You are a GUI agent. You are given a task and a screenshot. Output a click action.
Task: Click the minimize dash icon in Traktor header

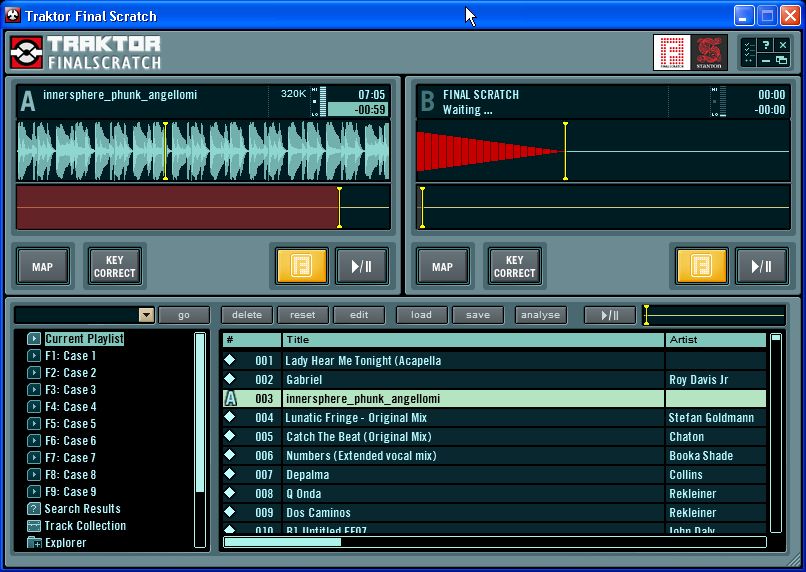point(766,60)
